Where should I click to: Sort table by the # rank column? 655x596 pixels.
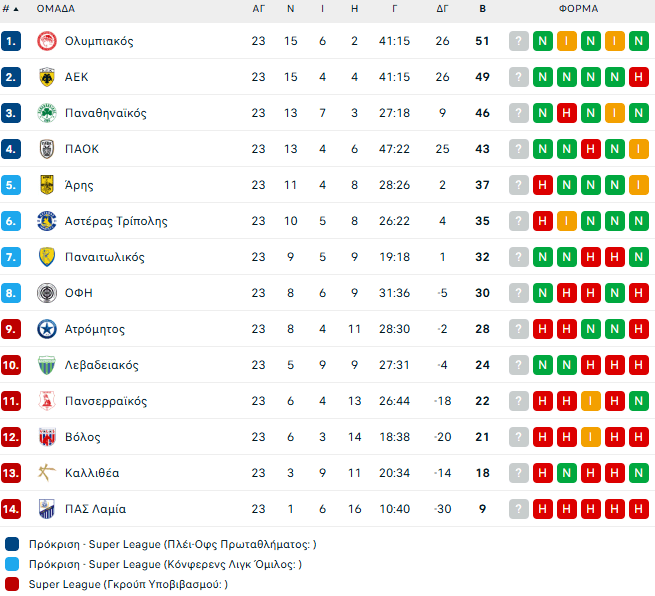pyautogui.click(x=10, y=9)
